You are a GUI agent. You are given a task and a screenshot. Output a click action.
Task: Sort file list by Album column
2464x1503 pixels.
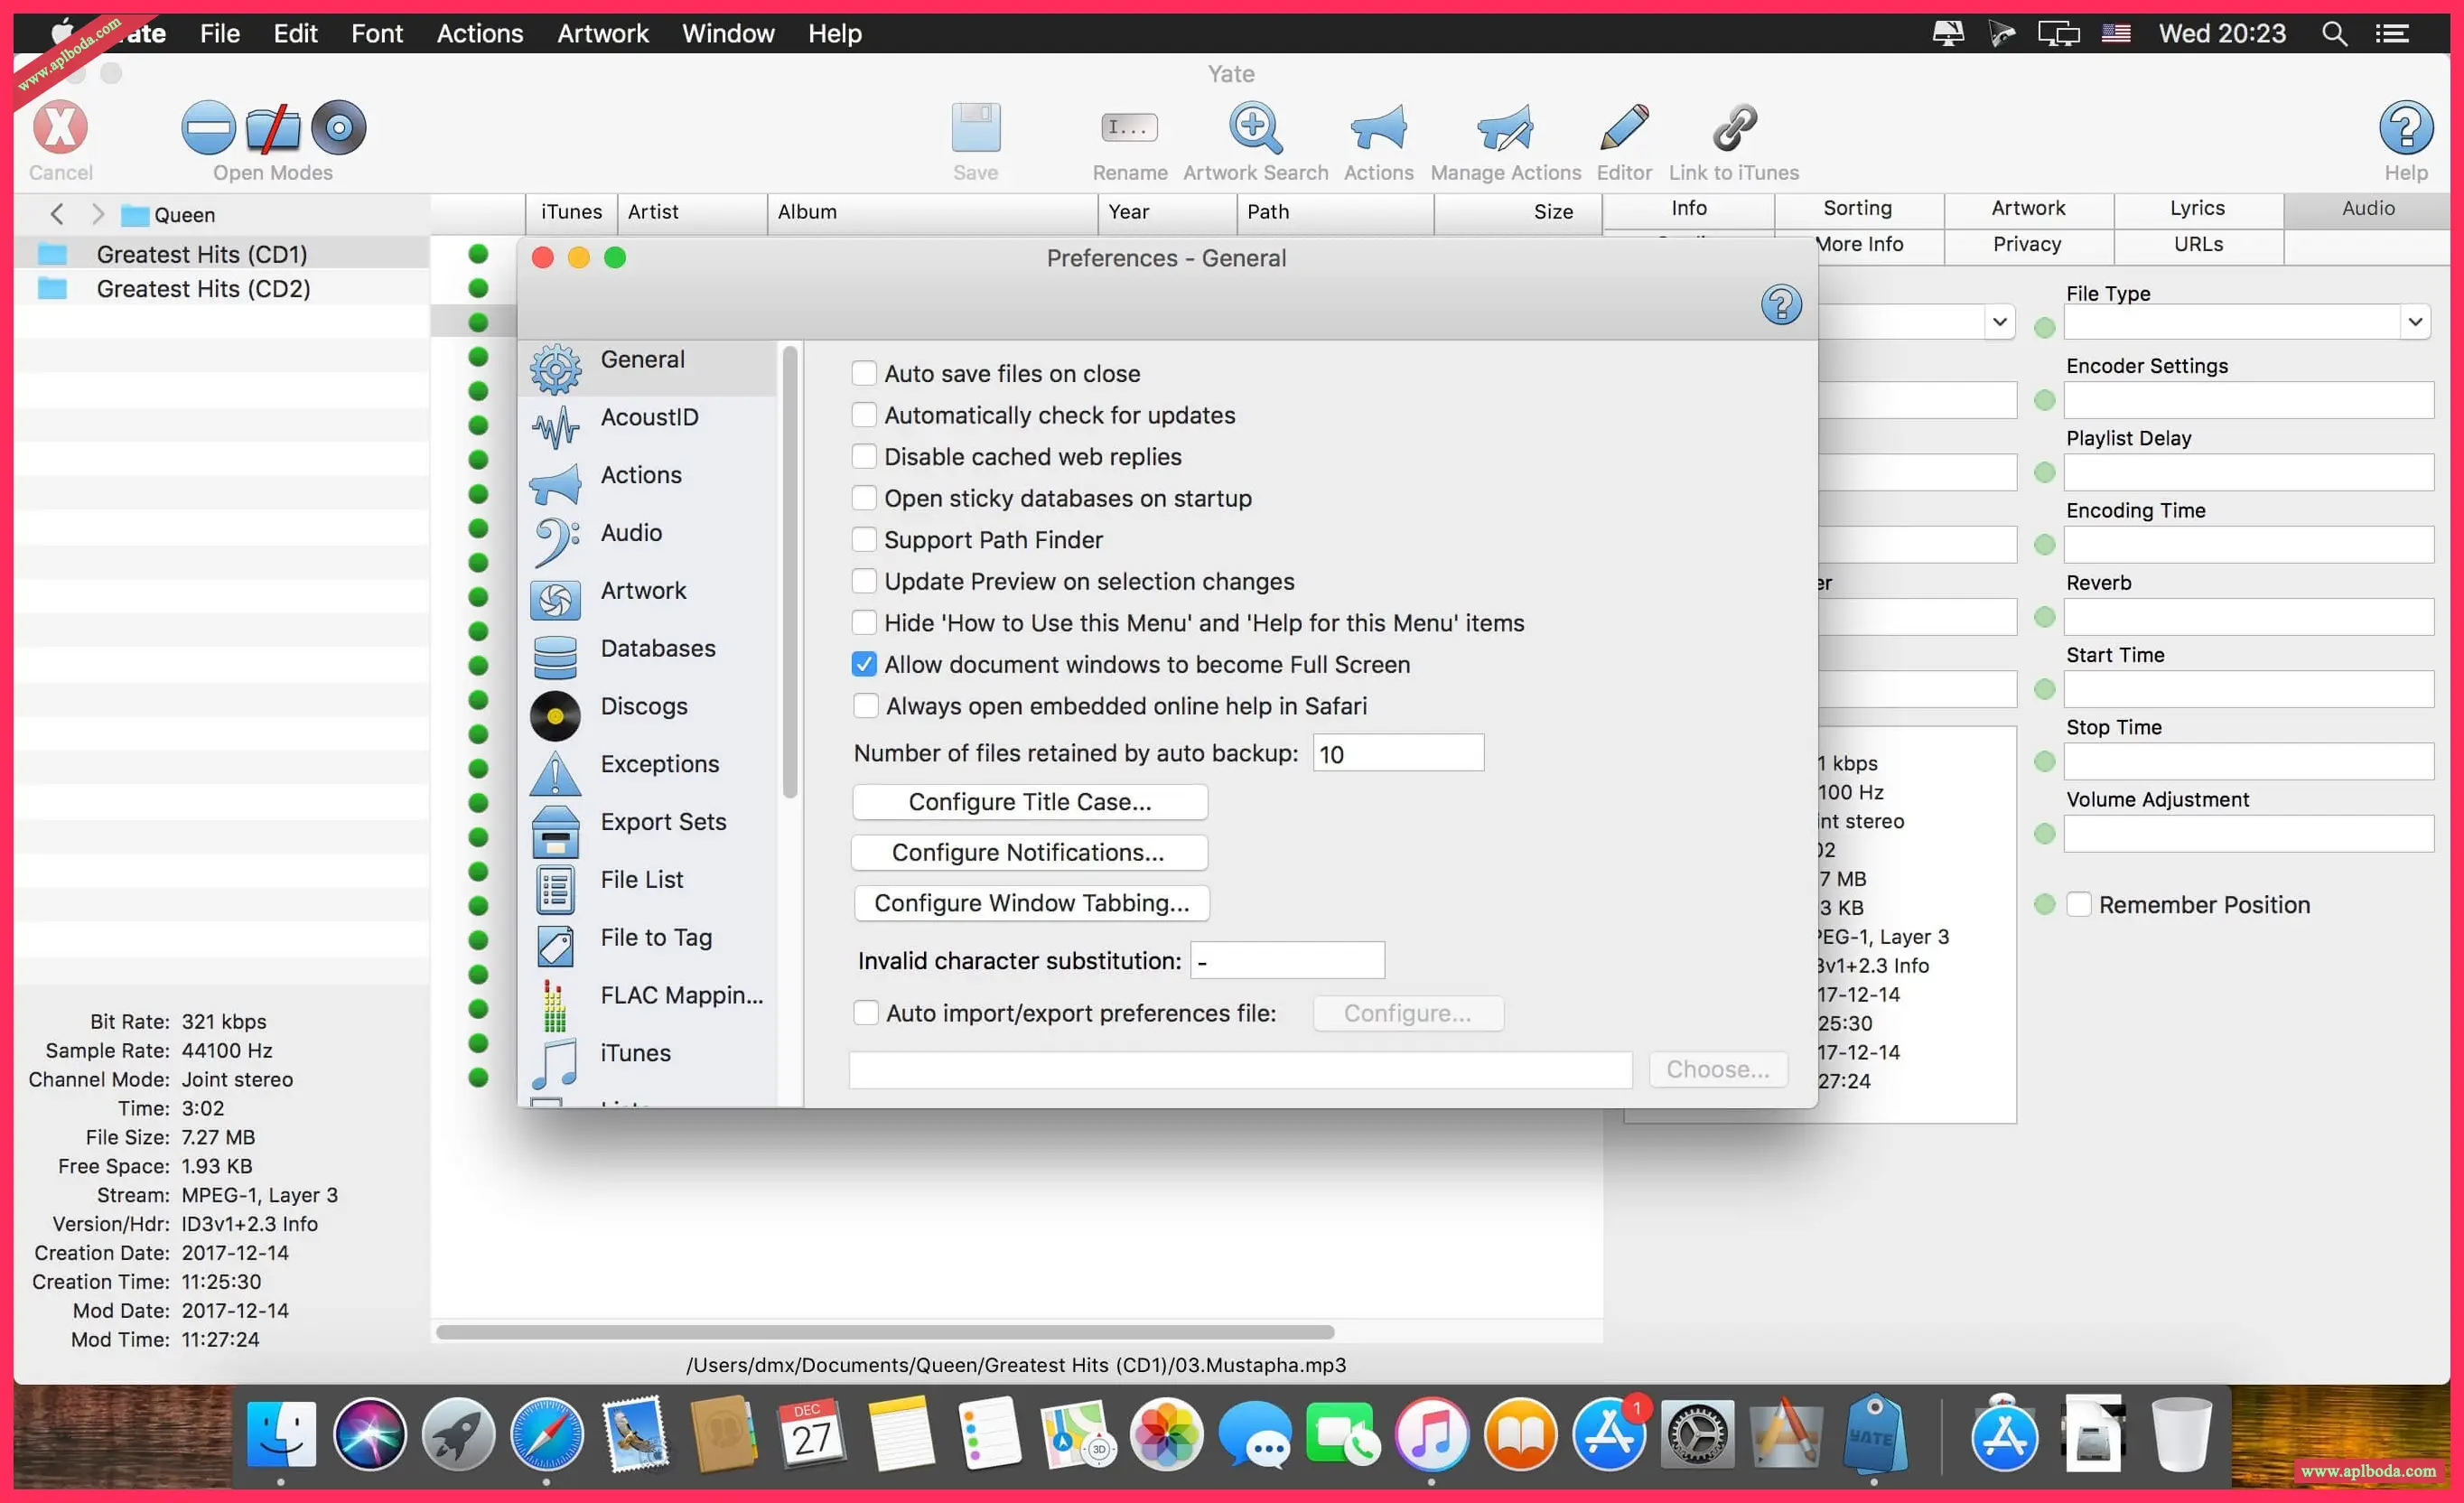[932, 212]
